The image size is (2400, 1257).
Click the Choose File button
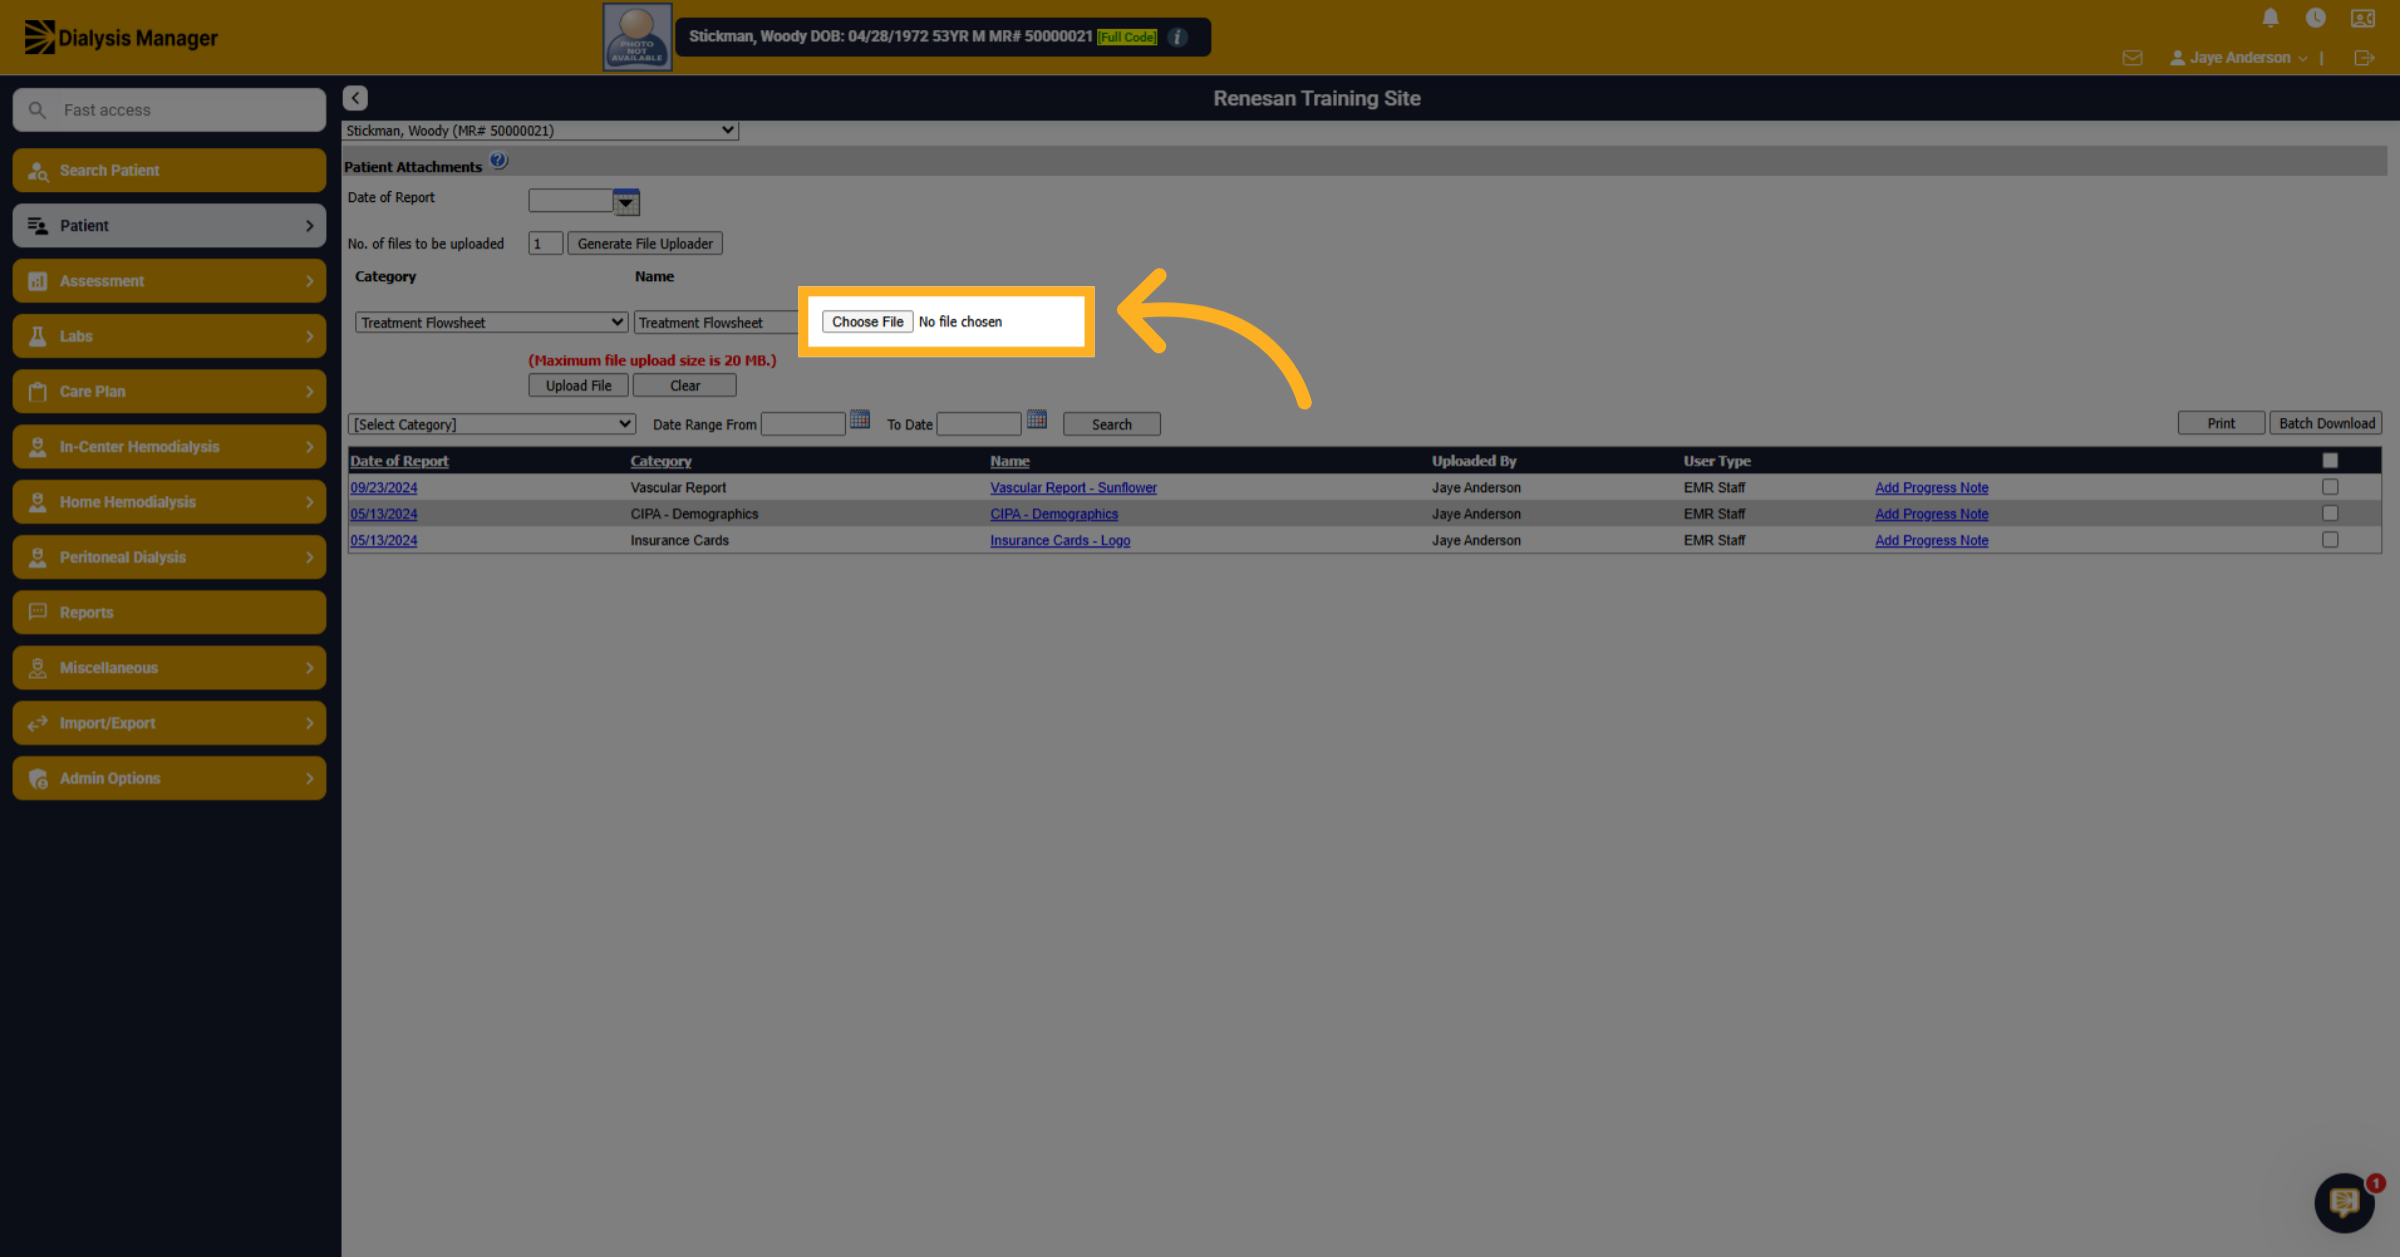coord(867,322)
